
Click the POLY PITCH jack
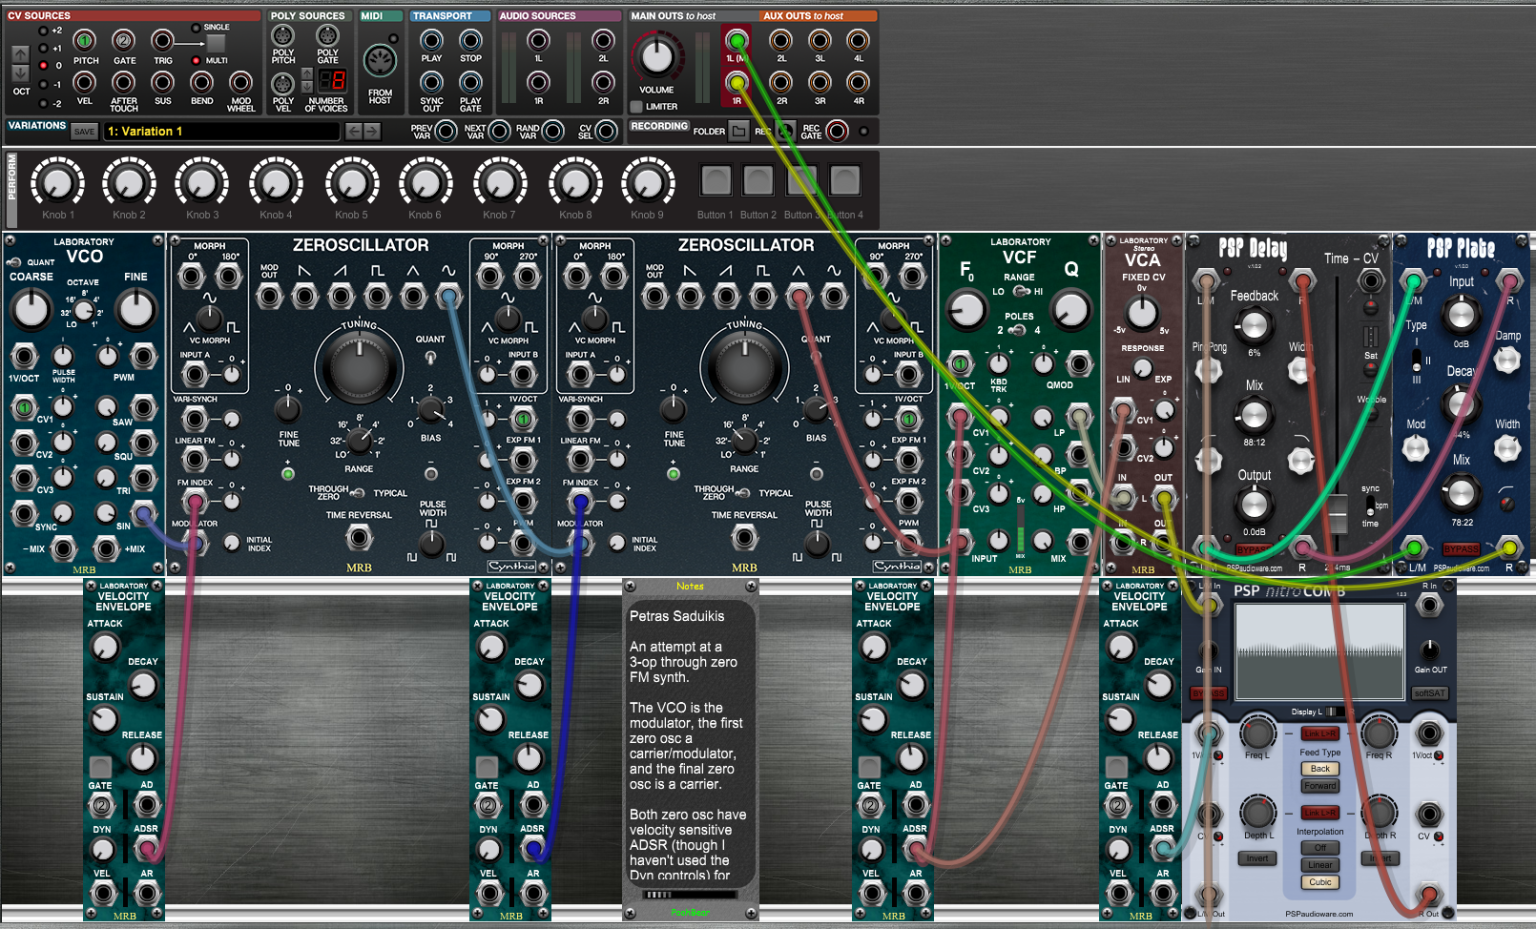pos(284,36)
